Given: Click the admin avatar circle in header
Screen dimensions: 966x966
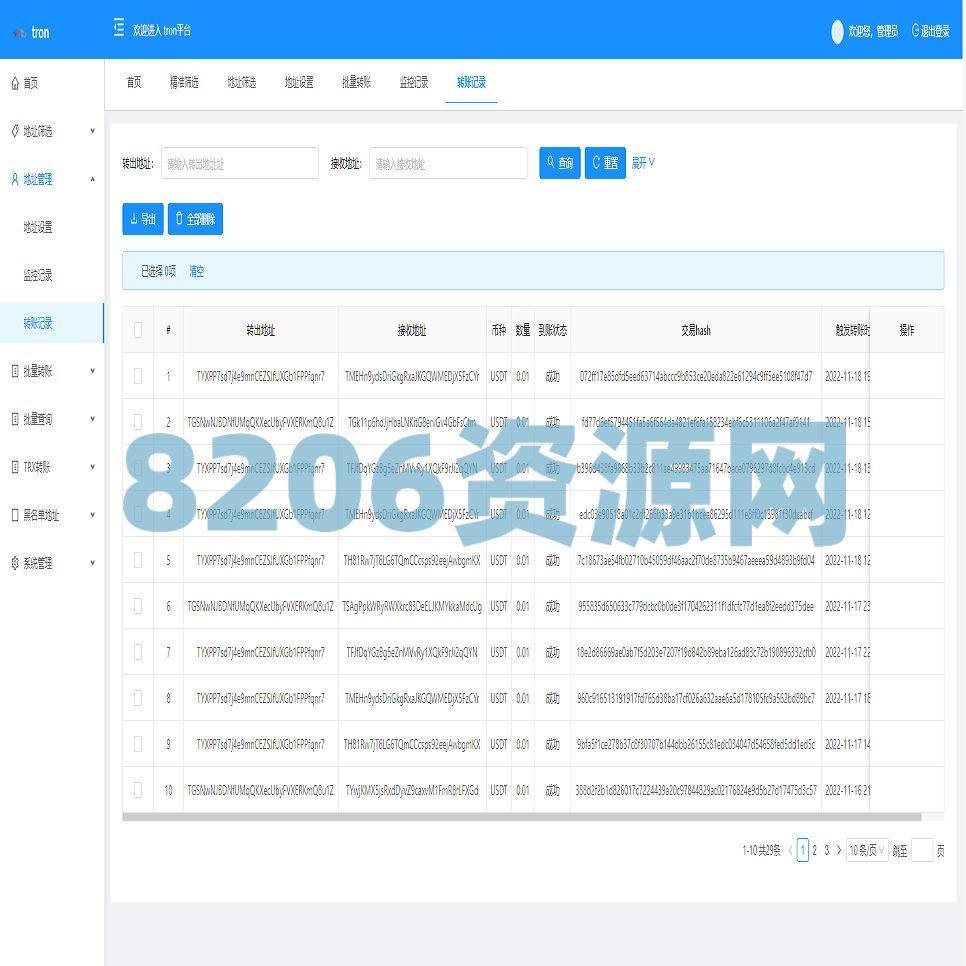Looking at the screenshot, I should 836,31.
